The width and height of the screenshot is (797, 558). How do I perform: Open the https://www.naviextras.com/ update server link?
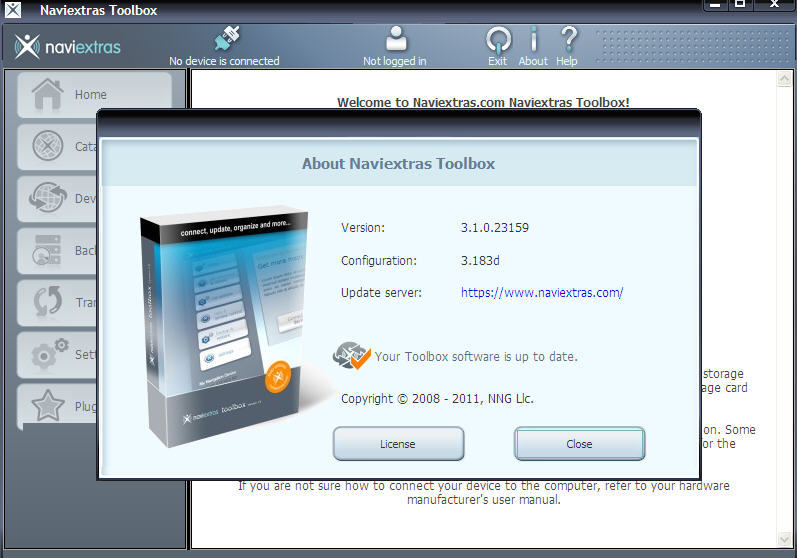coord(542,293)
